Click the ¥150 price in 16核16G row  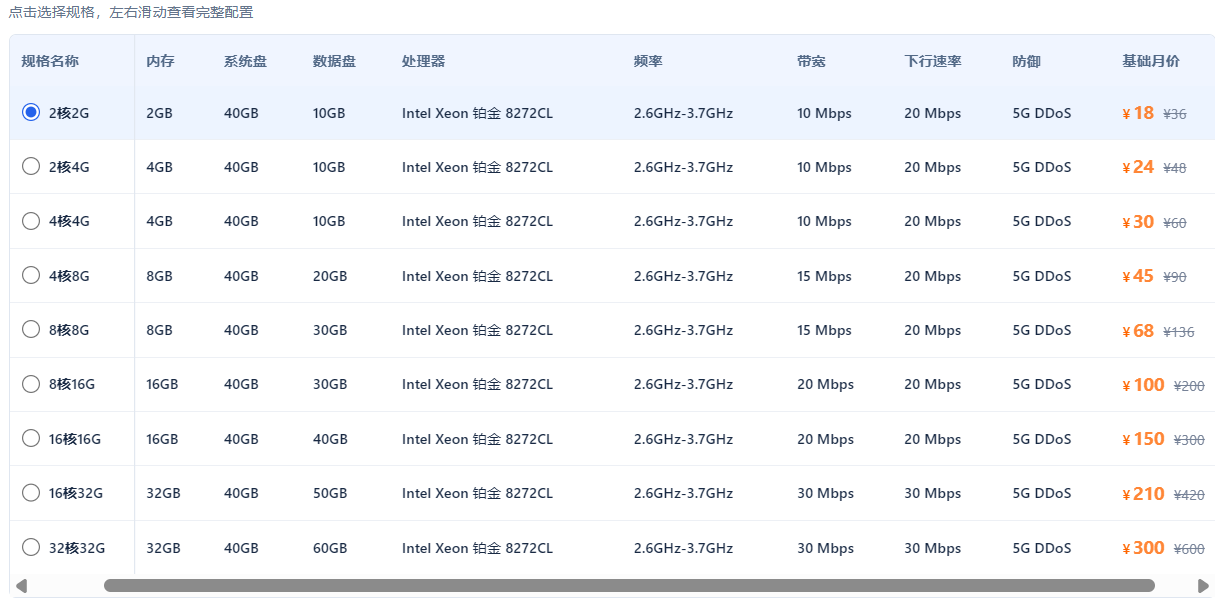(x=1143, y=439)
